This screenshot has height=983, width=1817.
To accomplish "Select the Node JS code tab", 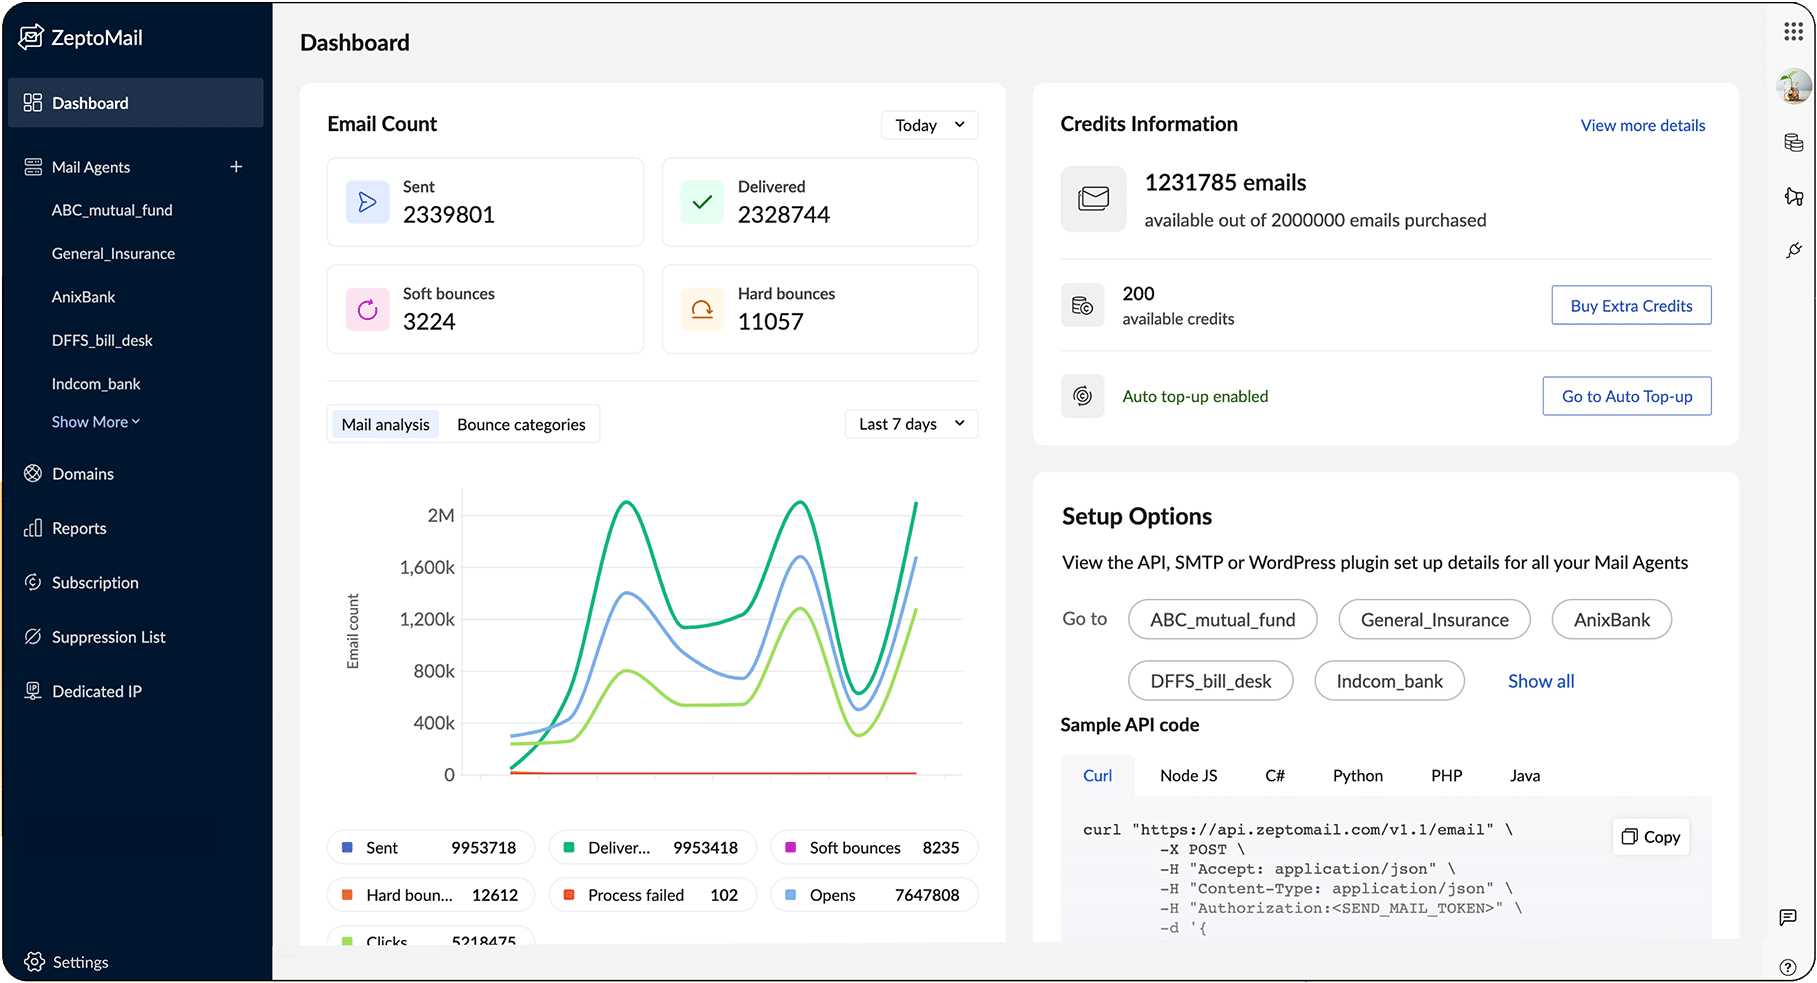I will pyautogui.click(x=1188, y=776).
